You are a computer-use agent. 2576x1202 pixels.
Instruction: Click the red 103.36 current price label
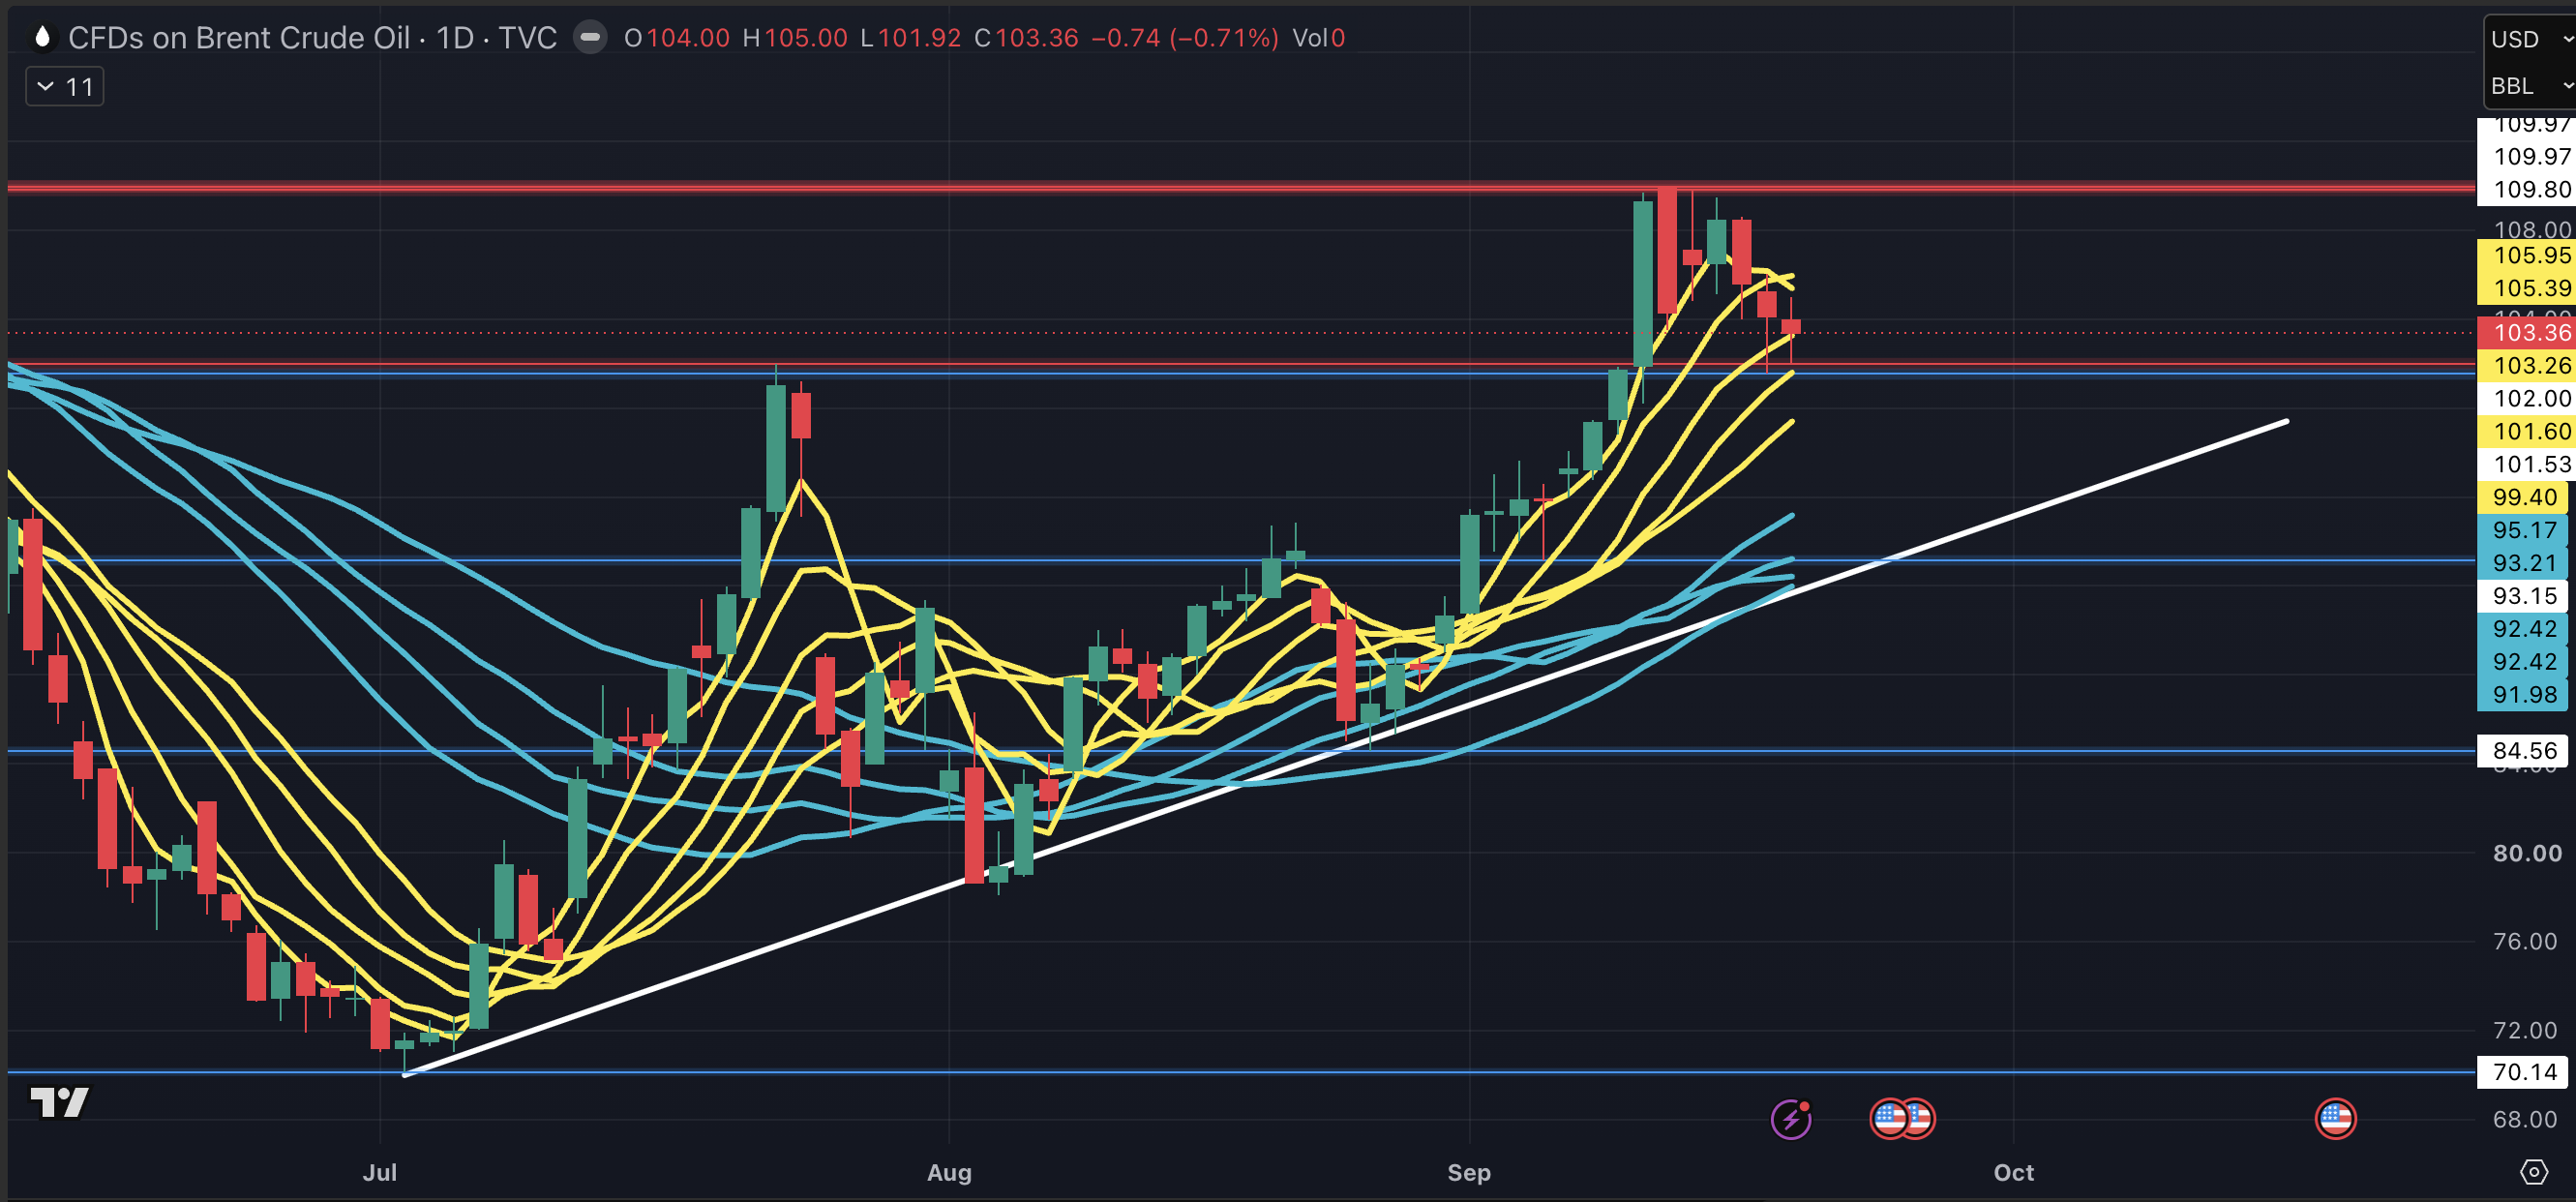click(2526, 332)
